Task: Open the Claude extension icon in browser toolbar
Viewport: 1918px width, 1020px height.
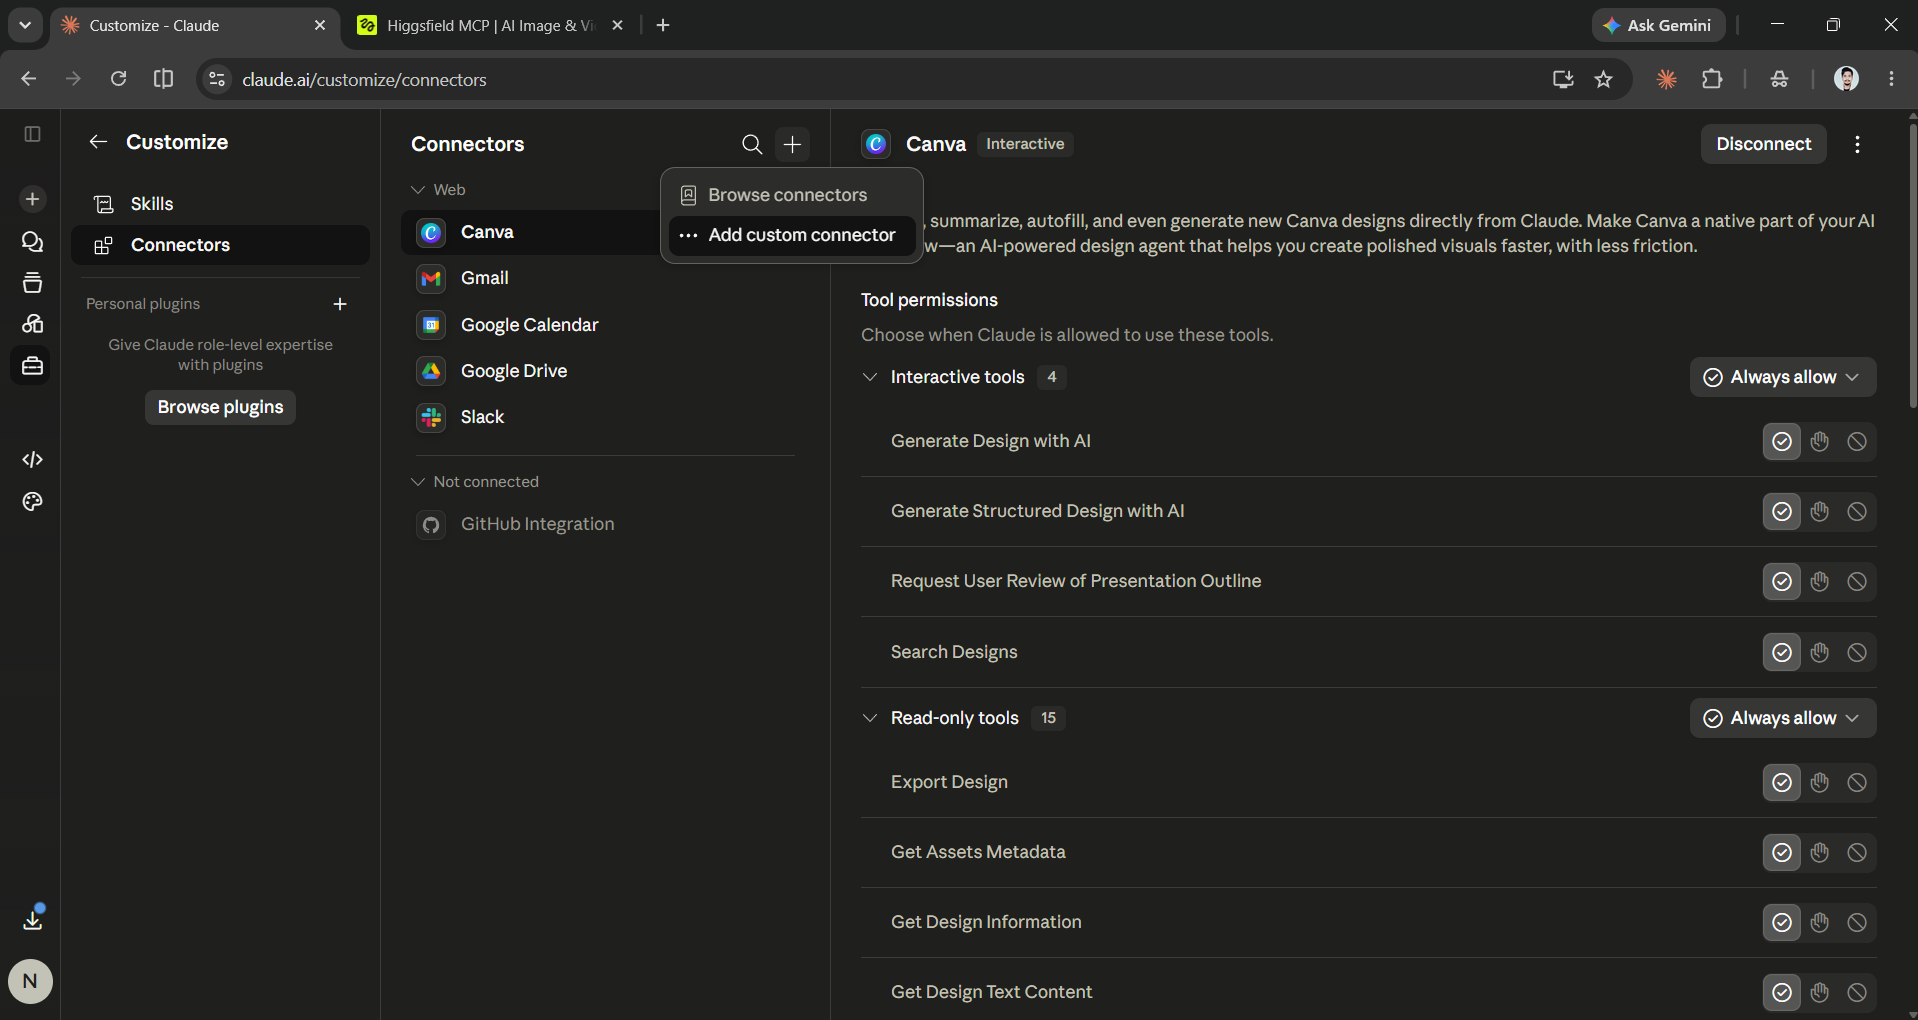Action: pos(1666,79)
